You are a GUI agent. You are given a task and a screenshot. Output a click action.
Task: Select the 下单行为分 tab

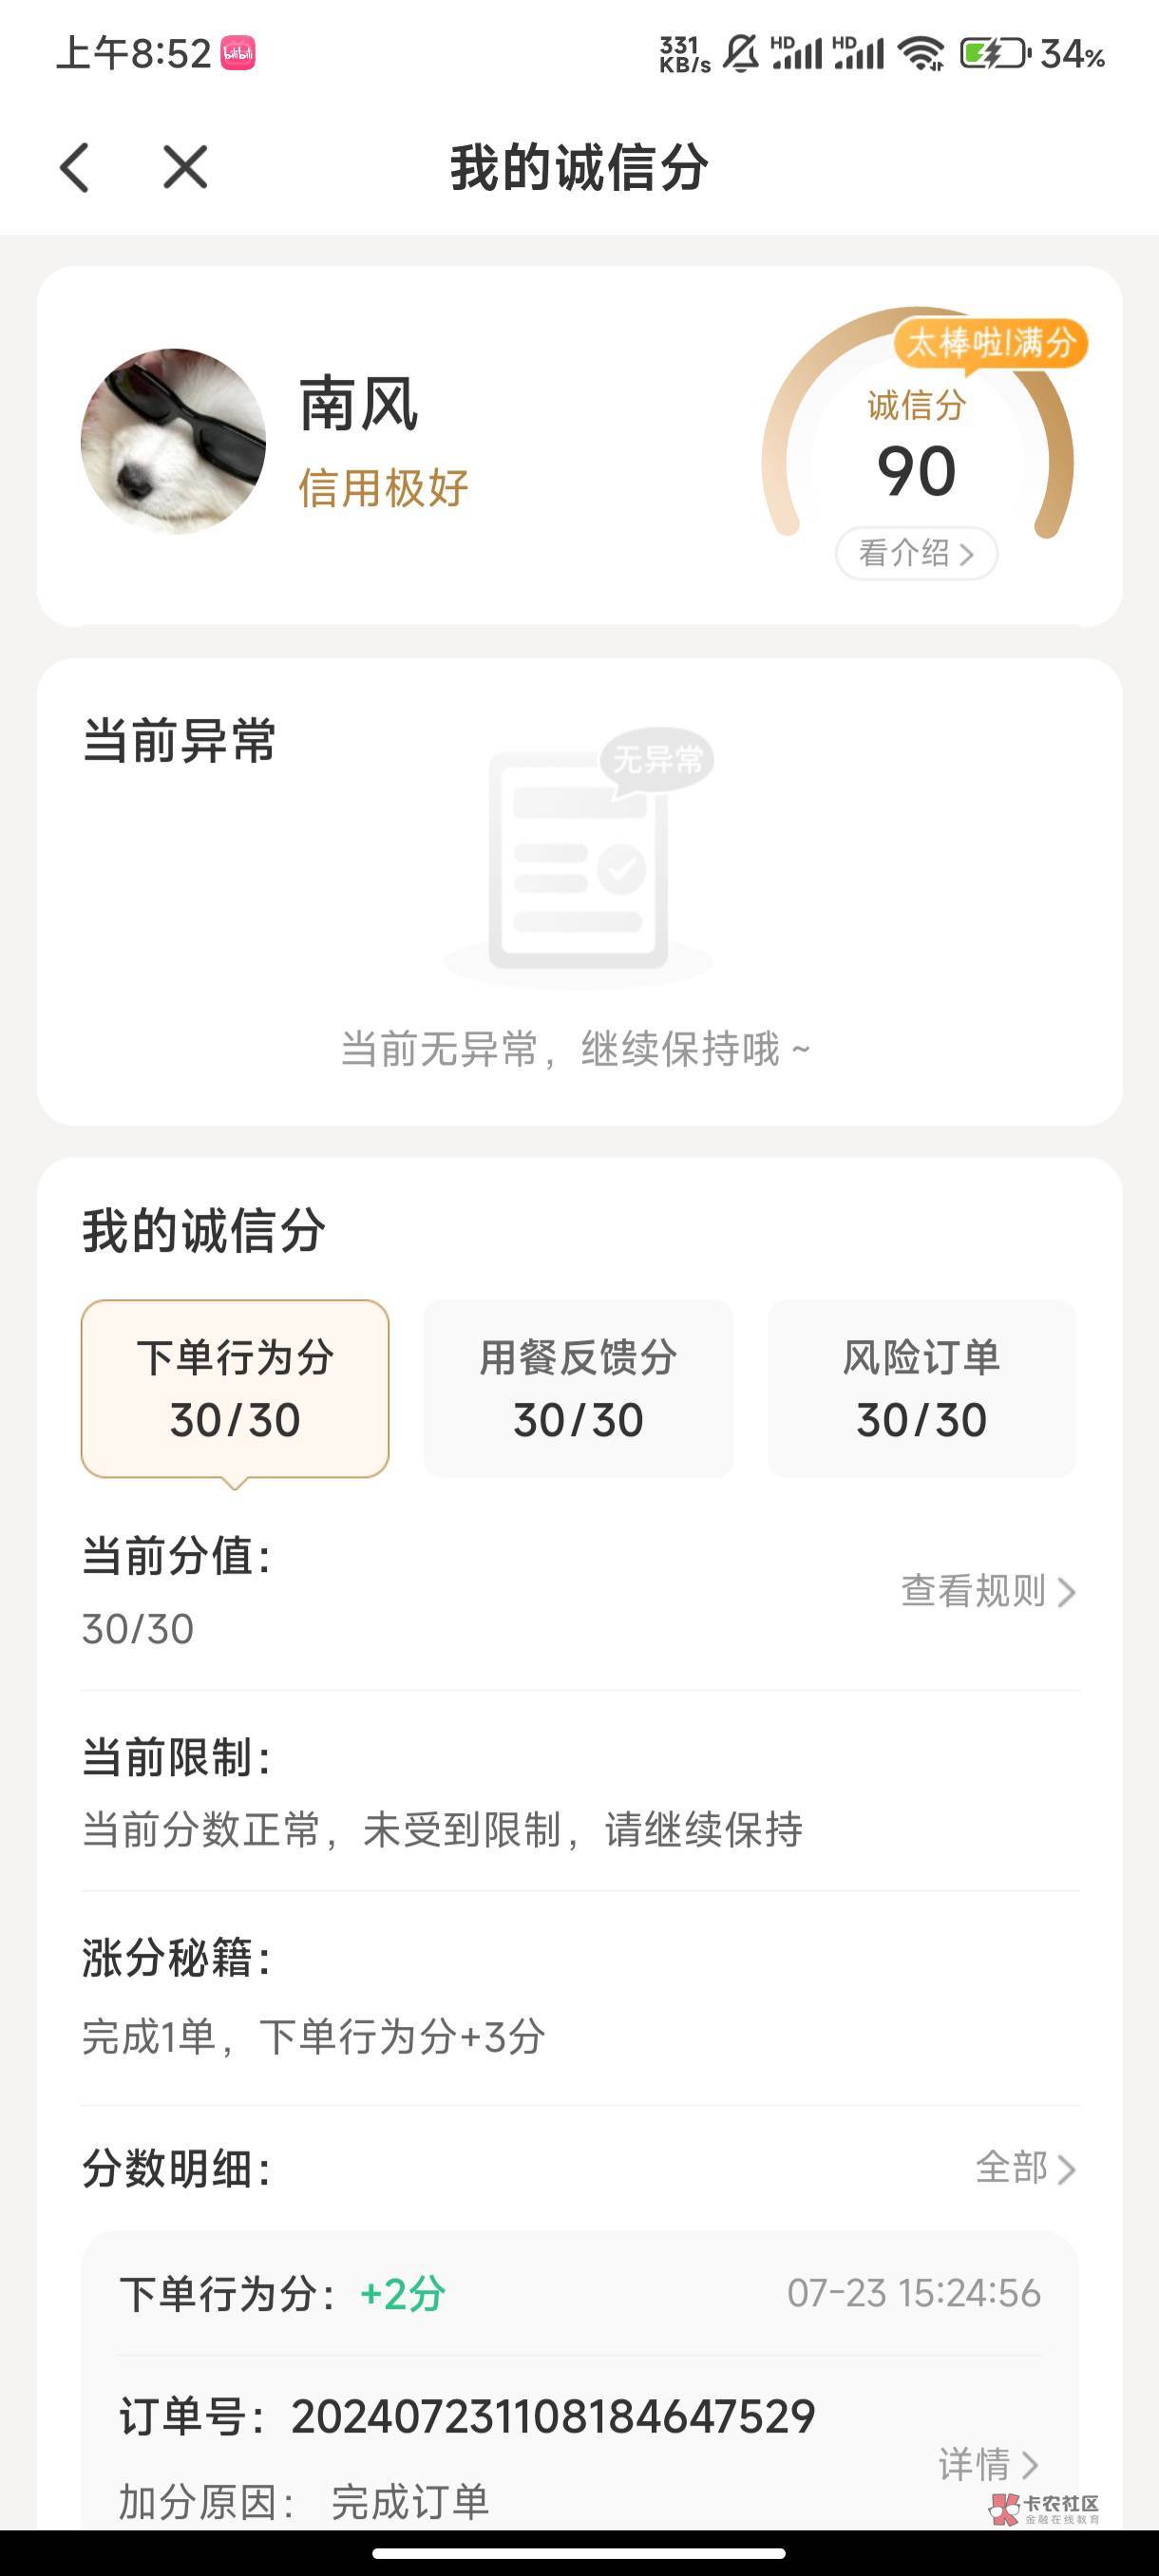[x=235, y=1388]
